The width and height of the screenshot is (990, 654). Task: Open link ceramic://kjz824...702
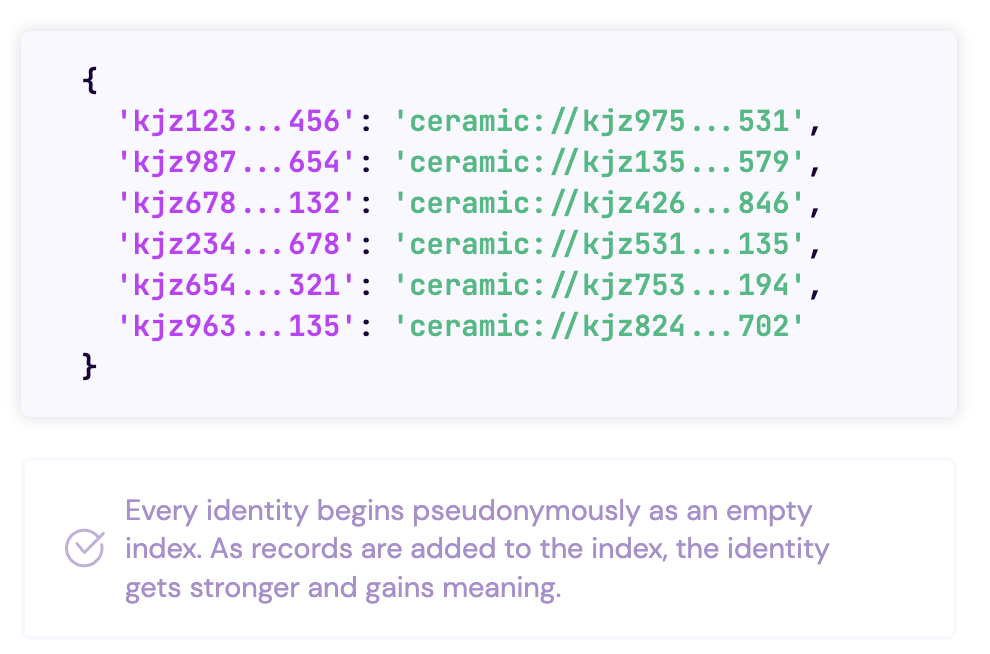tap(599, 326)
